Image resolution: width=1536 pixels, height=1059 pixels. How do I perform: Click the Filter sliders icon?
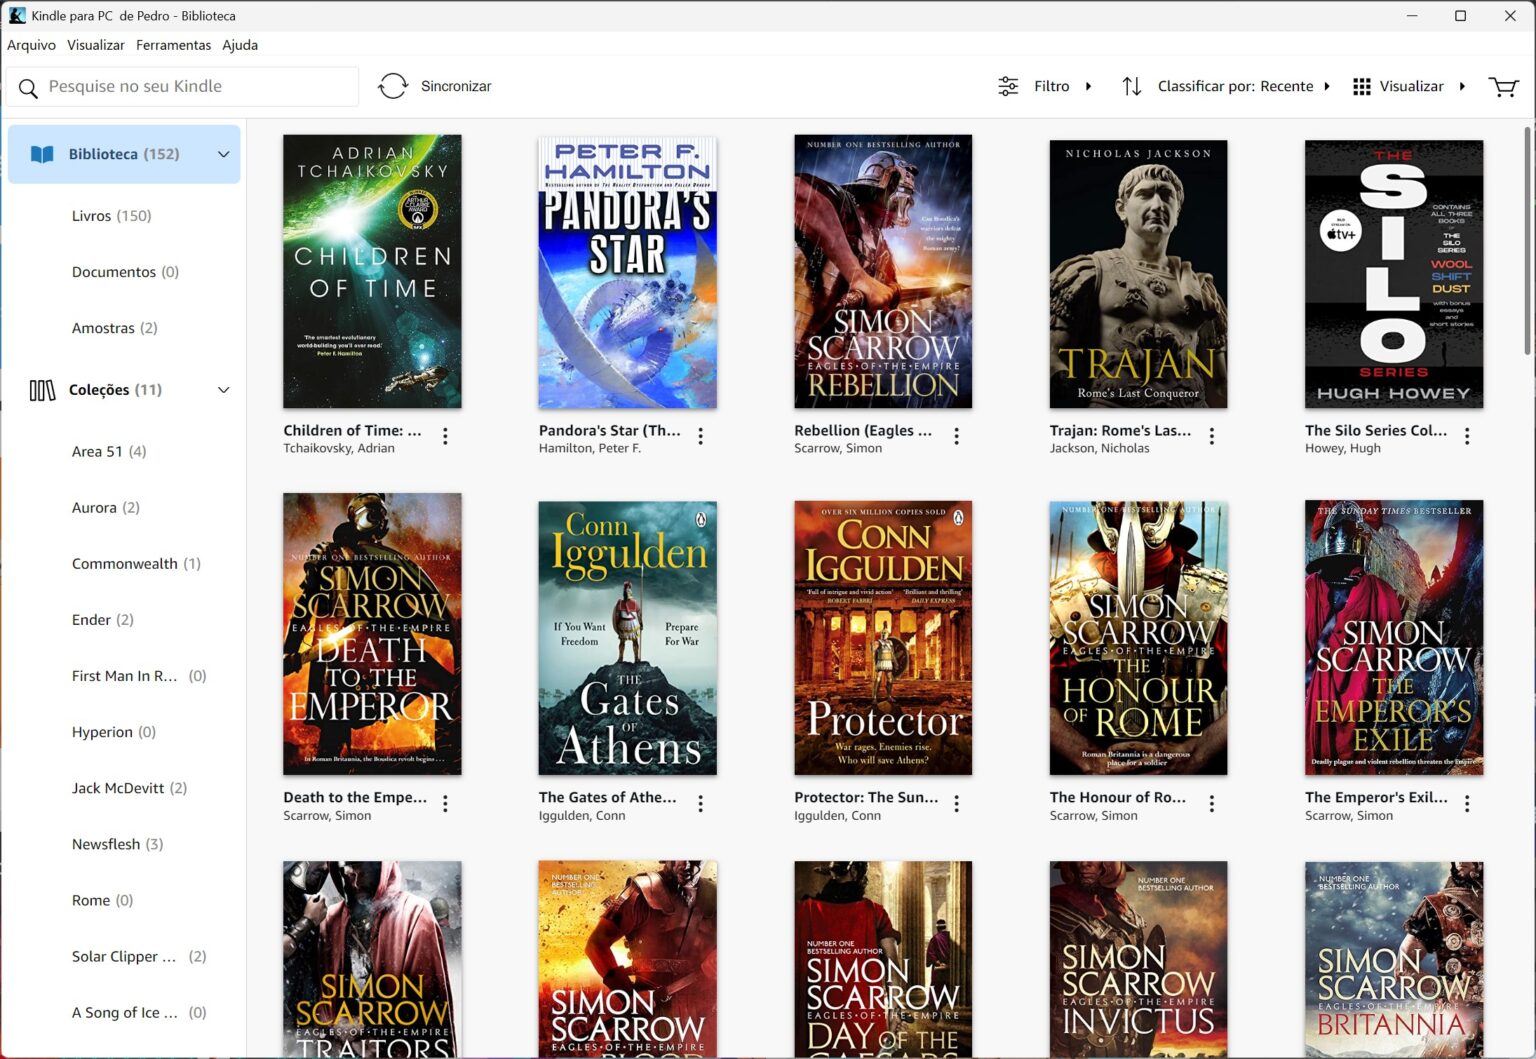click(1008, 86)
